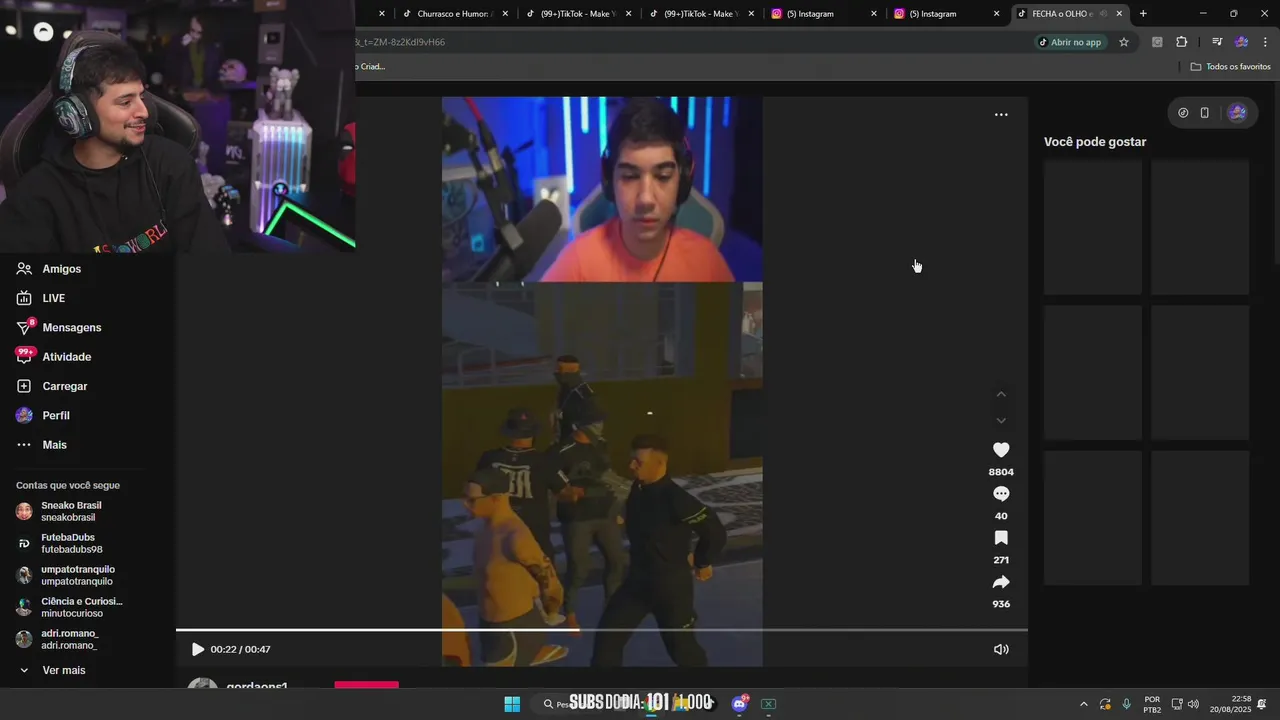The width and height of the screenshot is (1280, 720).
Task: Expand followed accounts with Ver mais
Action: point(64,670)
